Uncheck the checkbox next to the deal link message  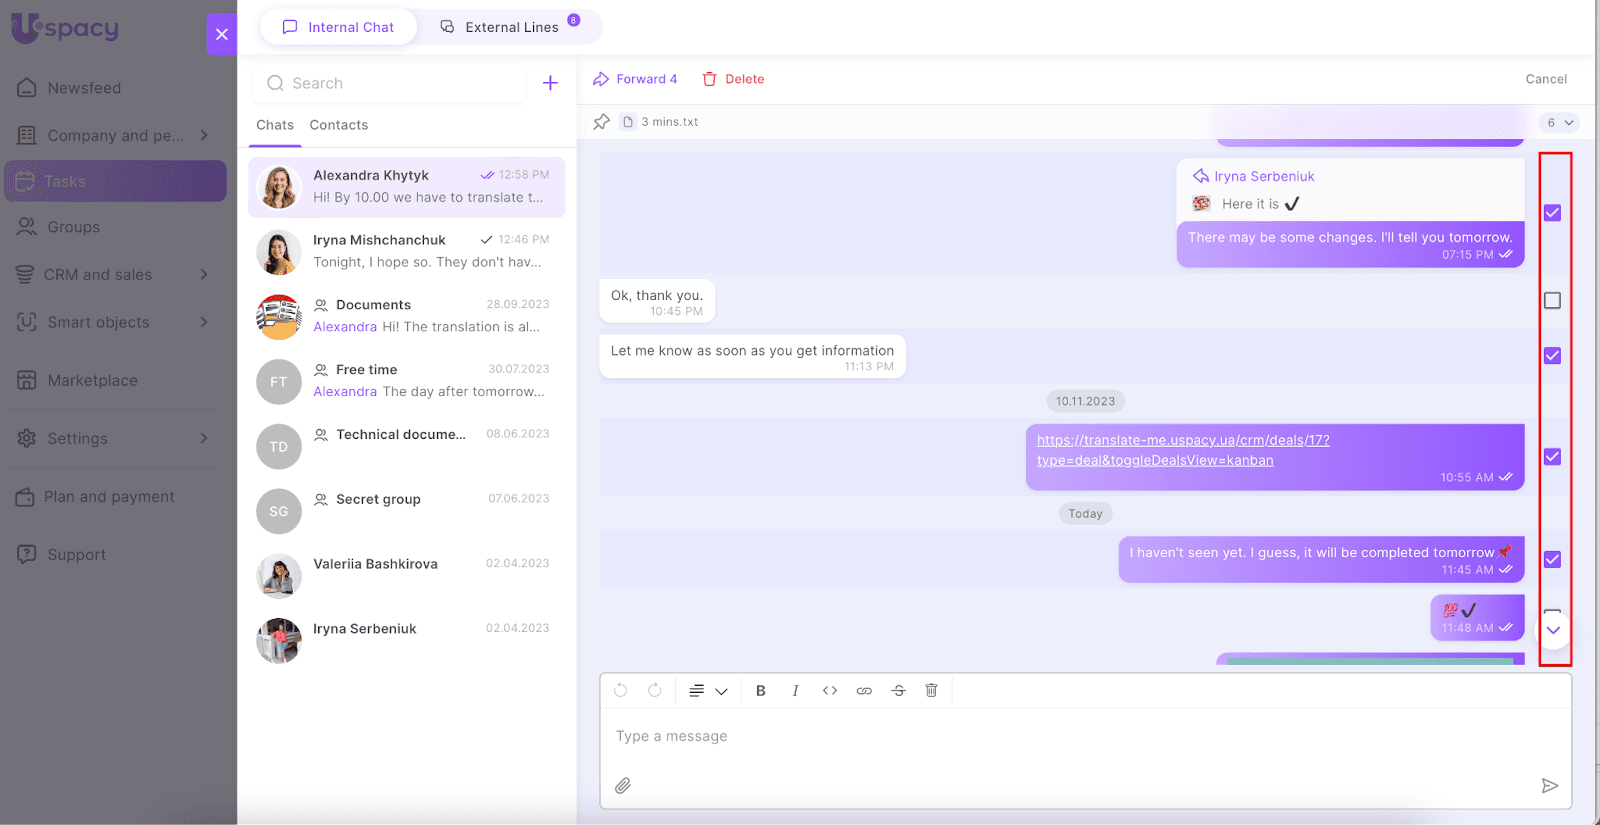click(x=1552, y=457)
